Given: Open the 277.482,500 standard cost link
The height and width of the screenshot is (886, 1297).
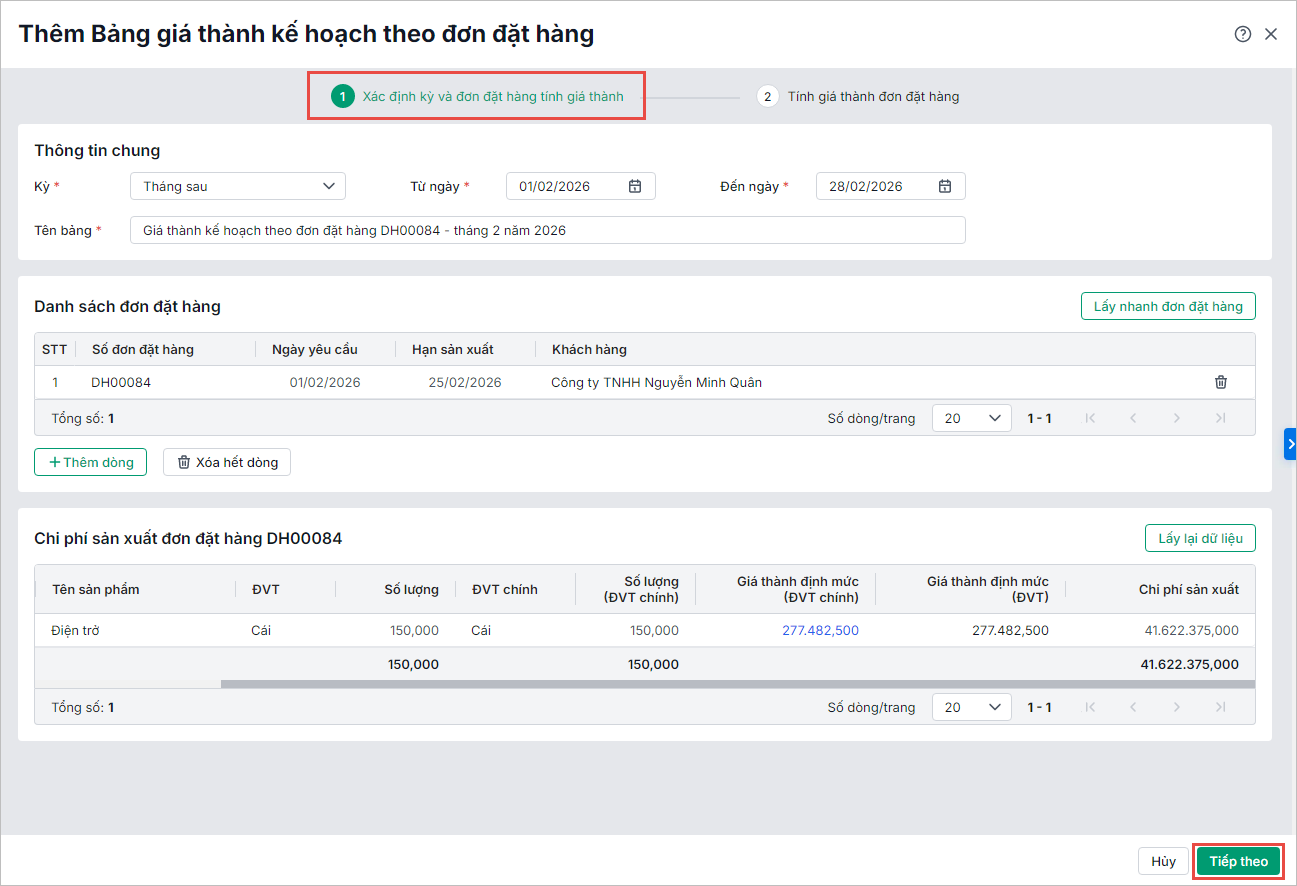Looking at the screenshot, I should point(820,630).
